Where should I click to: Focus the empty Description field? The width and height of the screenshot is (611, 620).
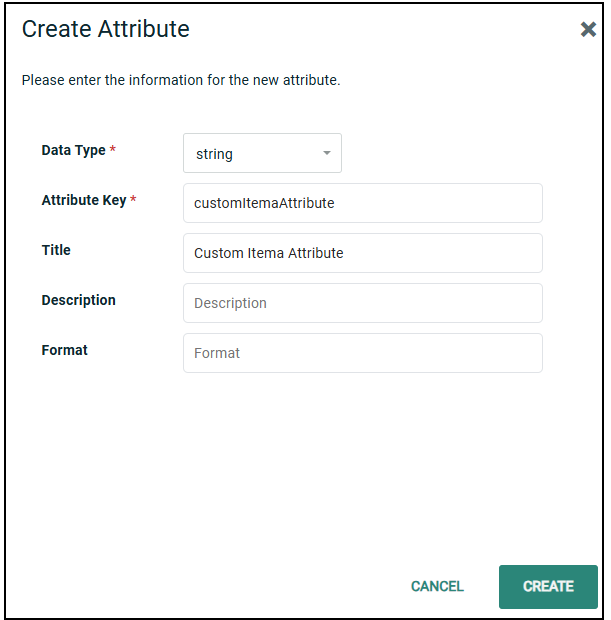point(362,303)
